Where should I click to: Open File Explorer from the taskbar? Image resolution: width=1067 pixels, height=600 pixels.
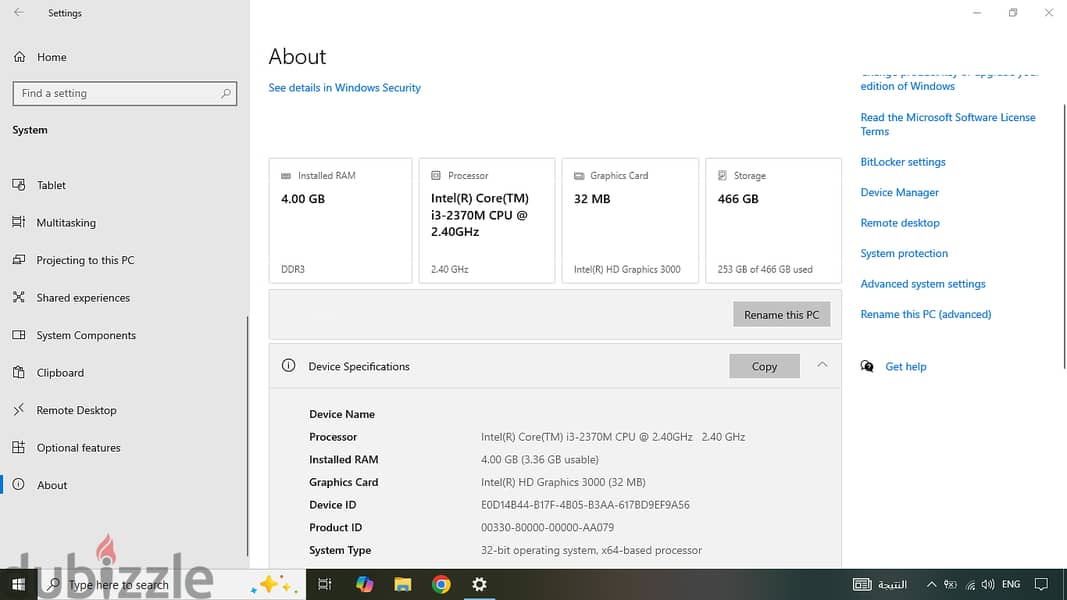click(x=403, y=584)
